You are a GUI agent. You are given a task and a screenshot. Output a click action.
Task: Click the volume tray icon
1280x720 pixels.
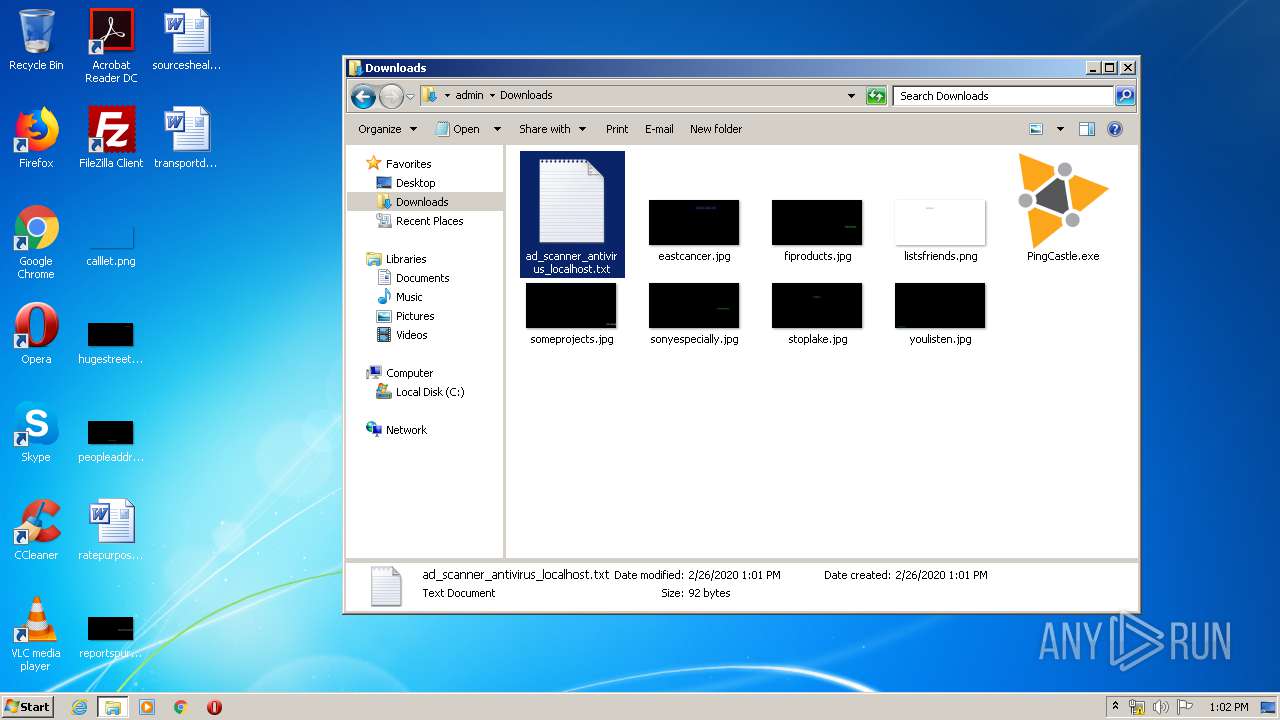pyautogui.click(x=1161, y=707)
